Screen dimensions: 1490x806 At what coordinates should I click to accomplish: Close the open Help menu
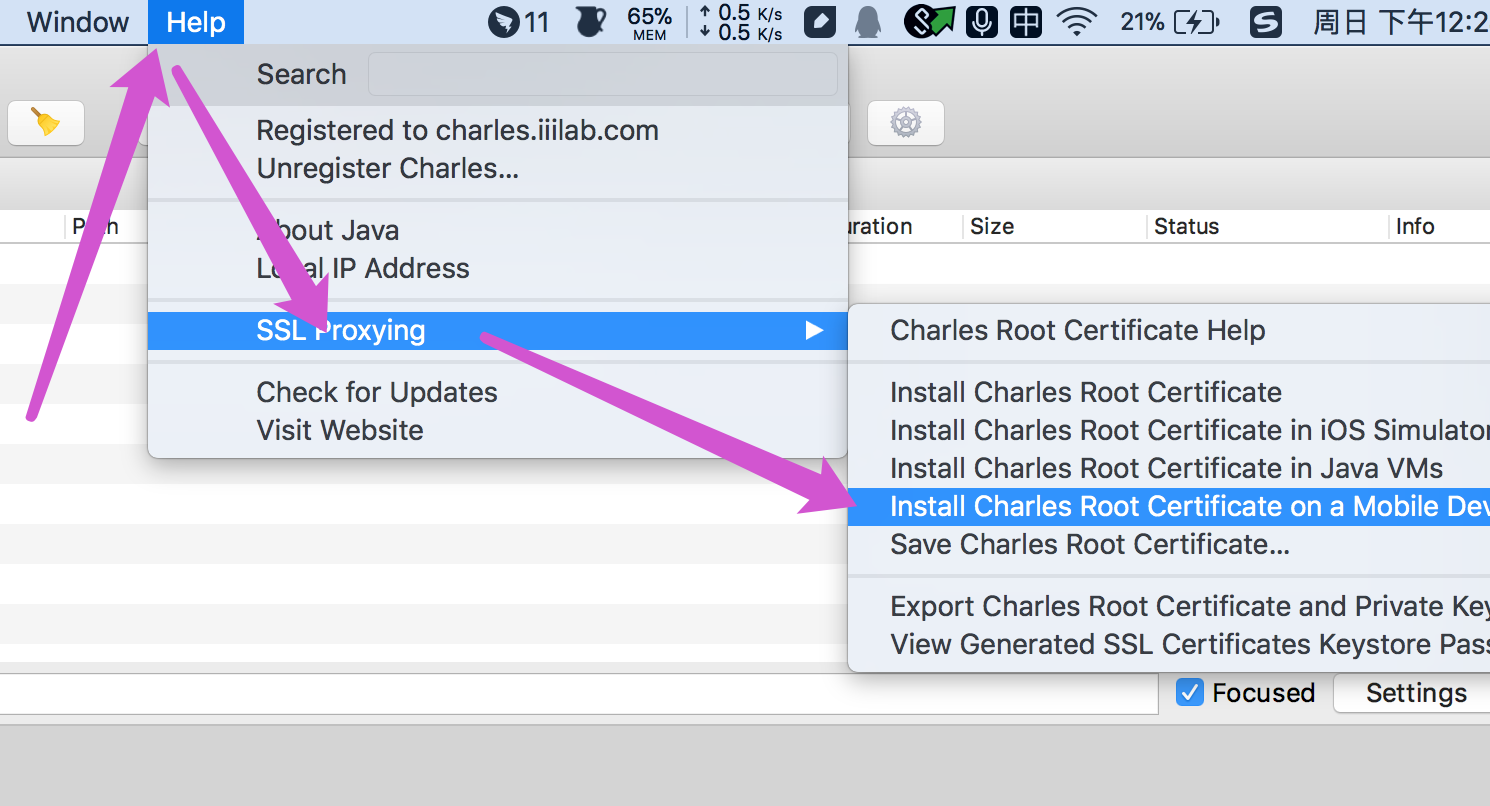tap(196, 22)
